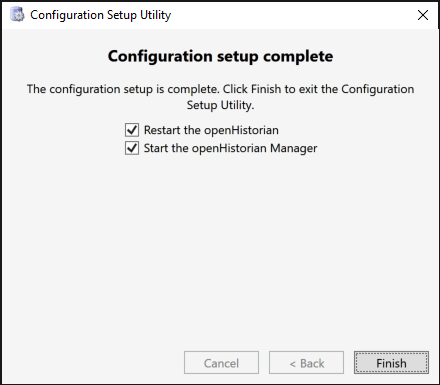The image size is (440, 385).
Task: Click the word openHistorian in the Restart label
Action: click(x=241, y=130)
